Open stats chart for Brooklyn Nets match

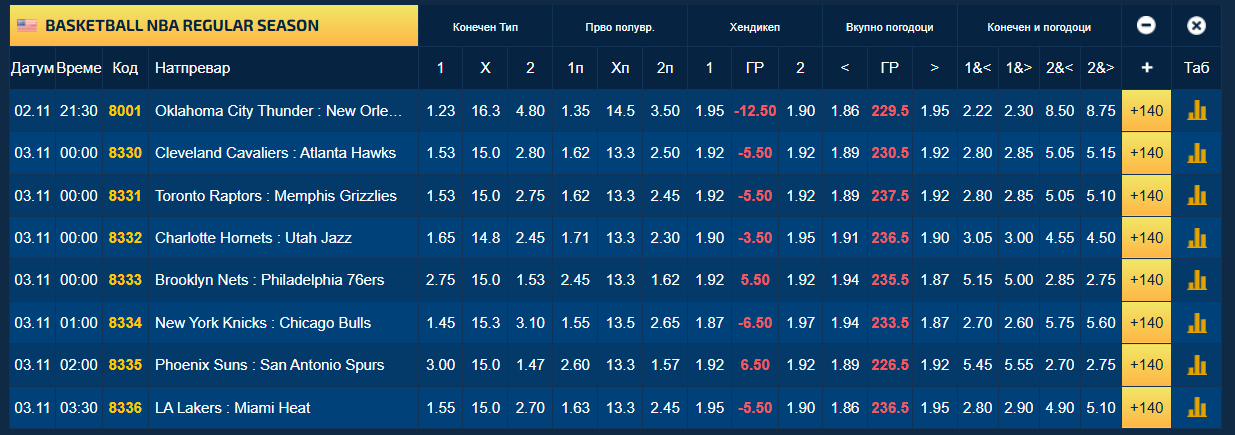[1197, 280]
